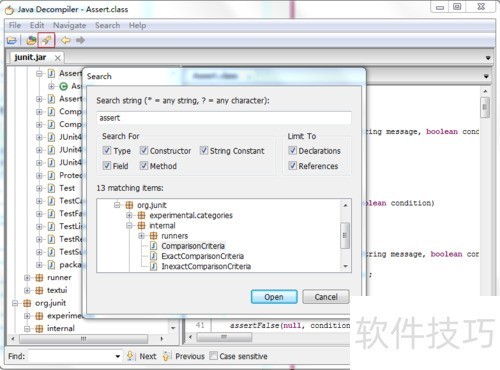Screen dimensions: 500x370
Task: Click the left tree horizontal scrollbar thumb
Action: tap(83, 339)
